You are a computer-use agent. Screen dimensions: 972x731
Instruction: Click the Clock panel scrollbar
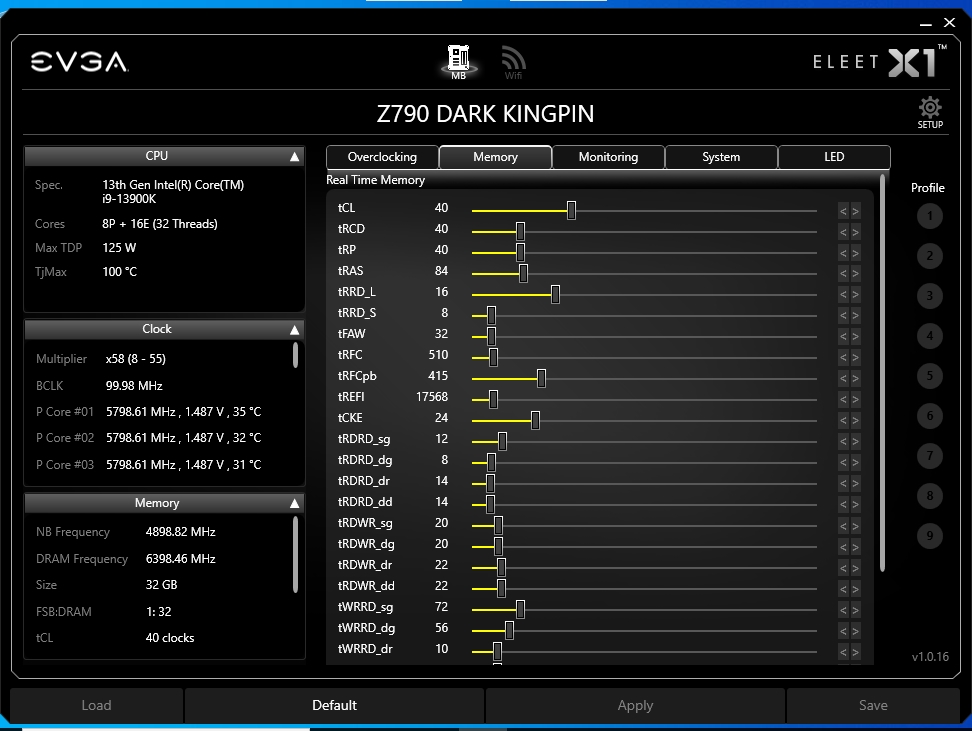point(295,355)
